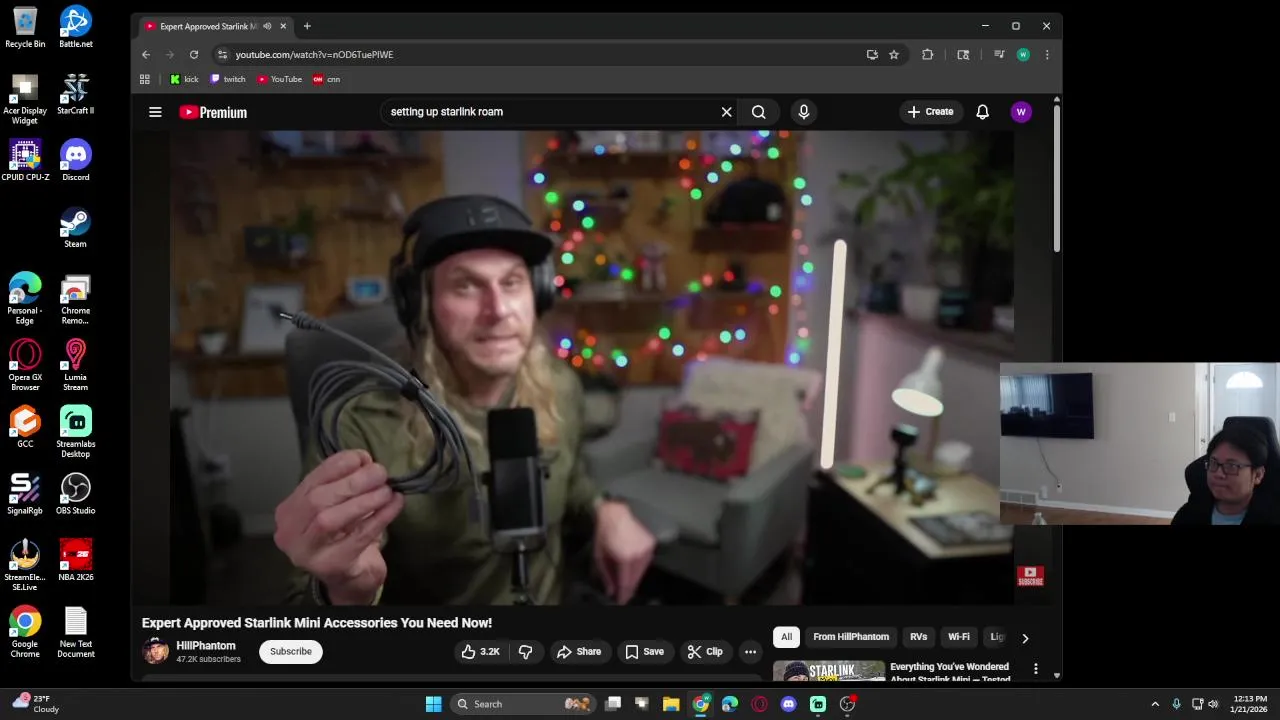
Task: Open more actions for the video
Action: tap(750, 652)
